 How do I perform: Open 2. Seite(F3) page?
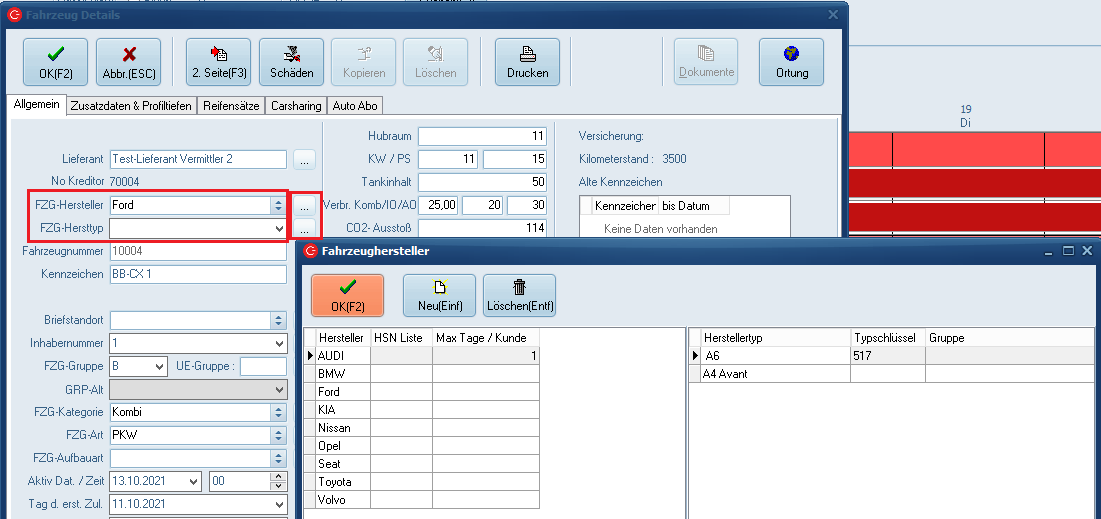(x=219, y=62)
